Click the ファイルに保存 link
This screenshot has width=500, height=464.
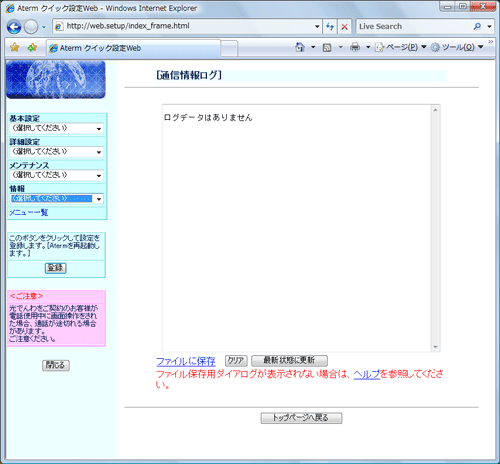click(x=186, y=361)
